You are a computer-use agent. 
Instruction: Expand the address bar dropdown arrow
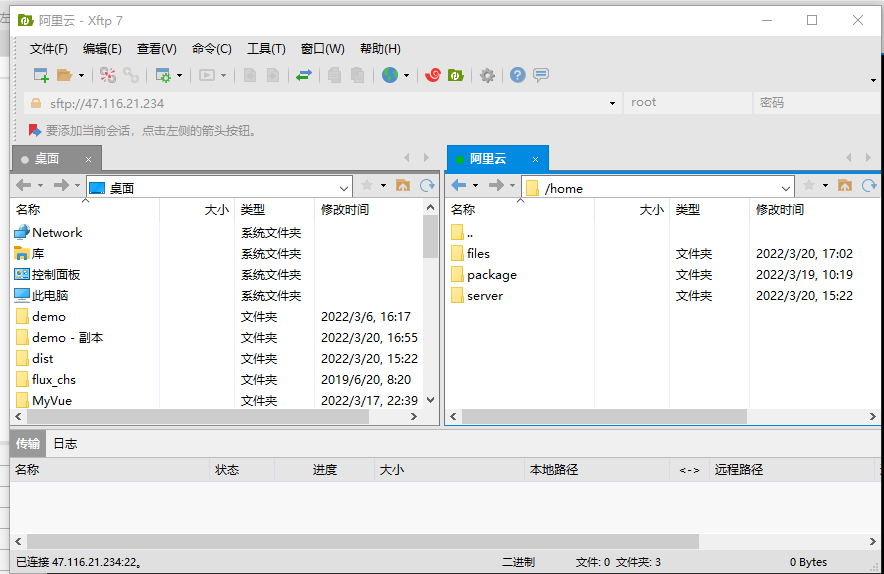tap(612, 104)
